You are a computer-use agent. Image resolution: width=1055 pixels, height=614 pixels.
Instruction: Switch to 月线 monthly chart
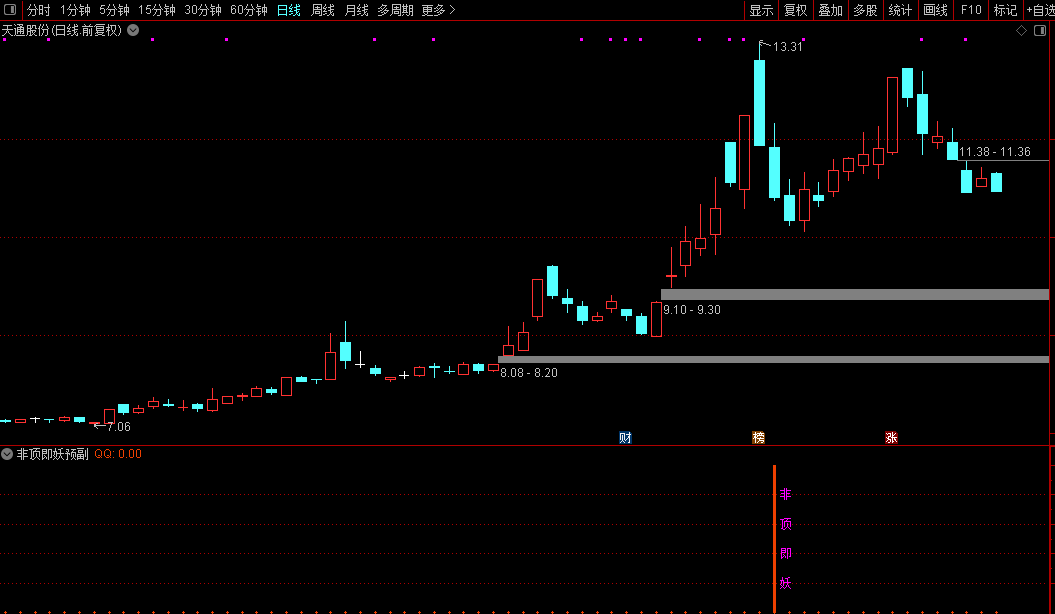tap(357, 10)
